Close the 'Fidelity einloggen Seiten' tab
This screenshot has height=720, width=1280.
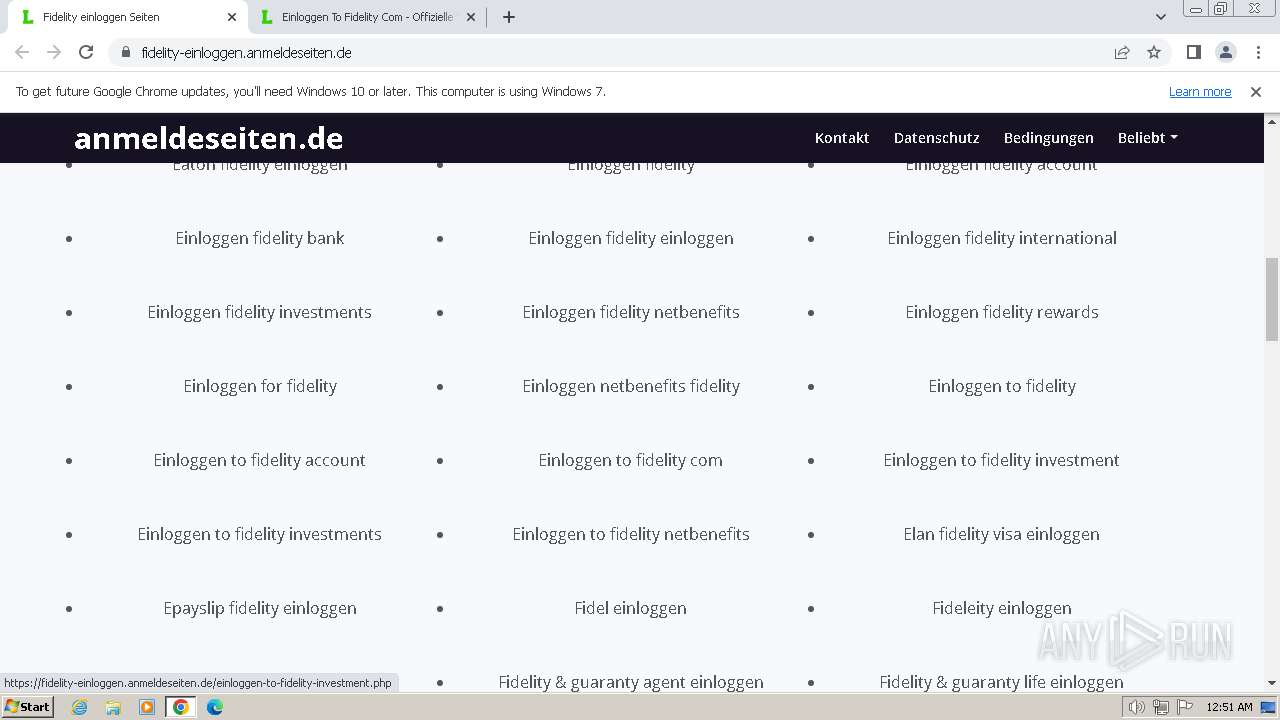(232, 17)
